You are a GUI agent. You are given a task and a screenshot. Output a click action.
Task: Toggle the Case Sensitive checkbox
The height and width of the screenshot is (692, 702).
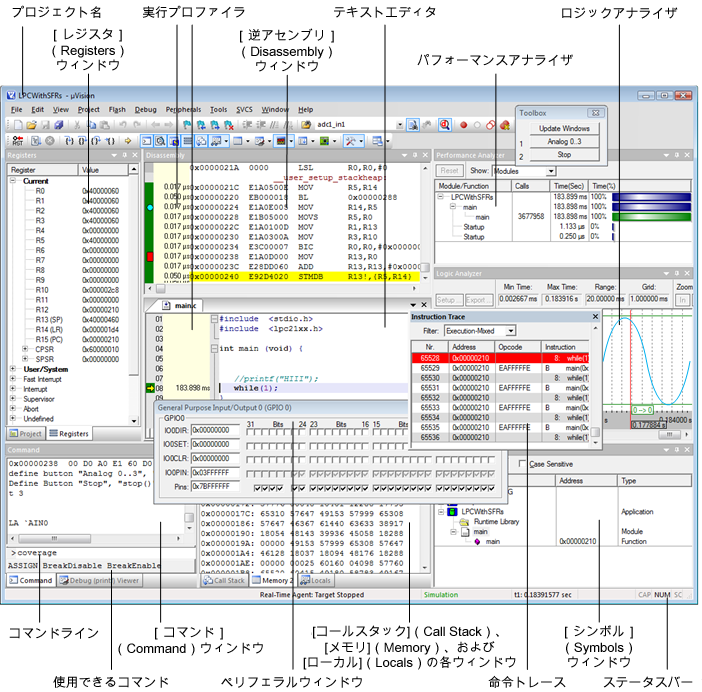pyautogui.click(x=522, y=464)
